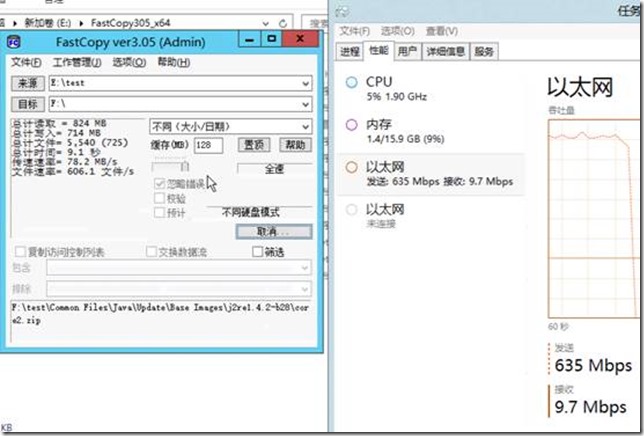Viewport: 644px width, 436px height.
Task: Click the 总计文件= 5,540 (725) line
Action: pyautogui.click(x=70, y=143)
